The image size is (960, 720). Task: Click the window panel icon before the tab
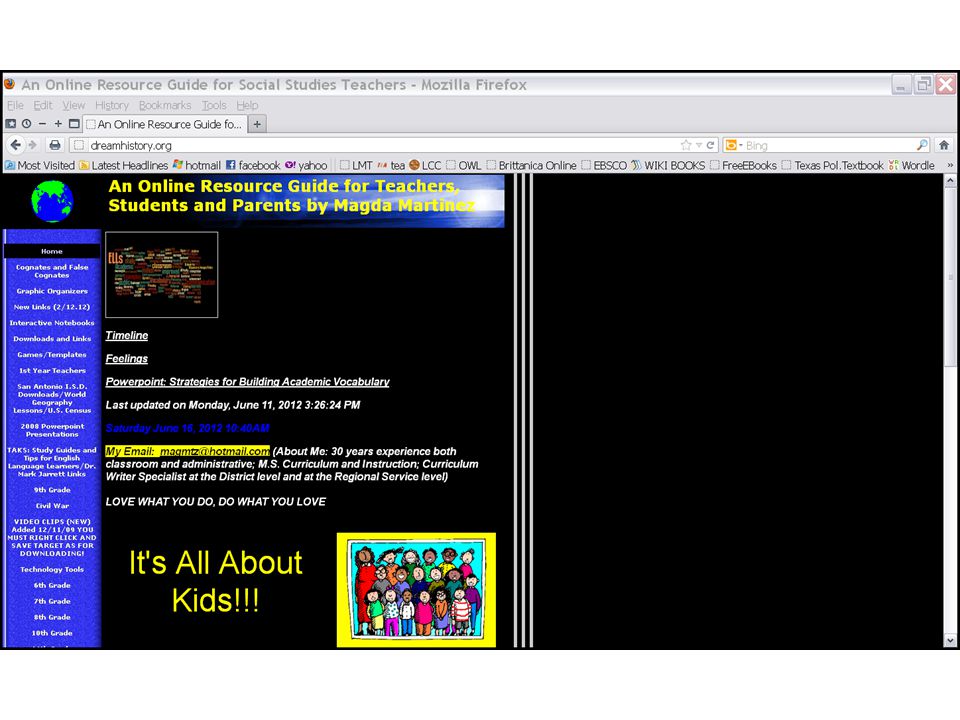[x=74, y=124]
